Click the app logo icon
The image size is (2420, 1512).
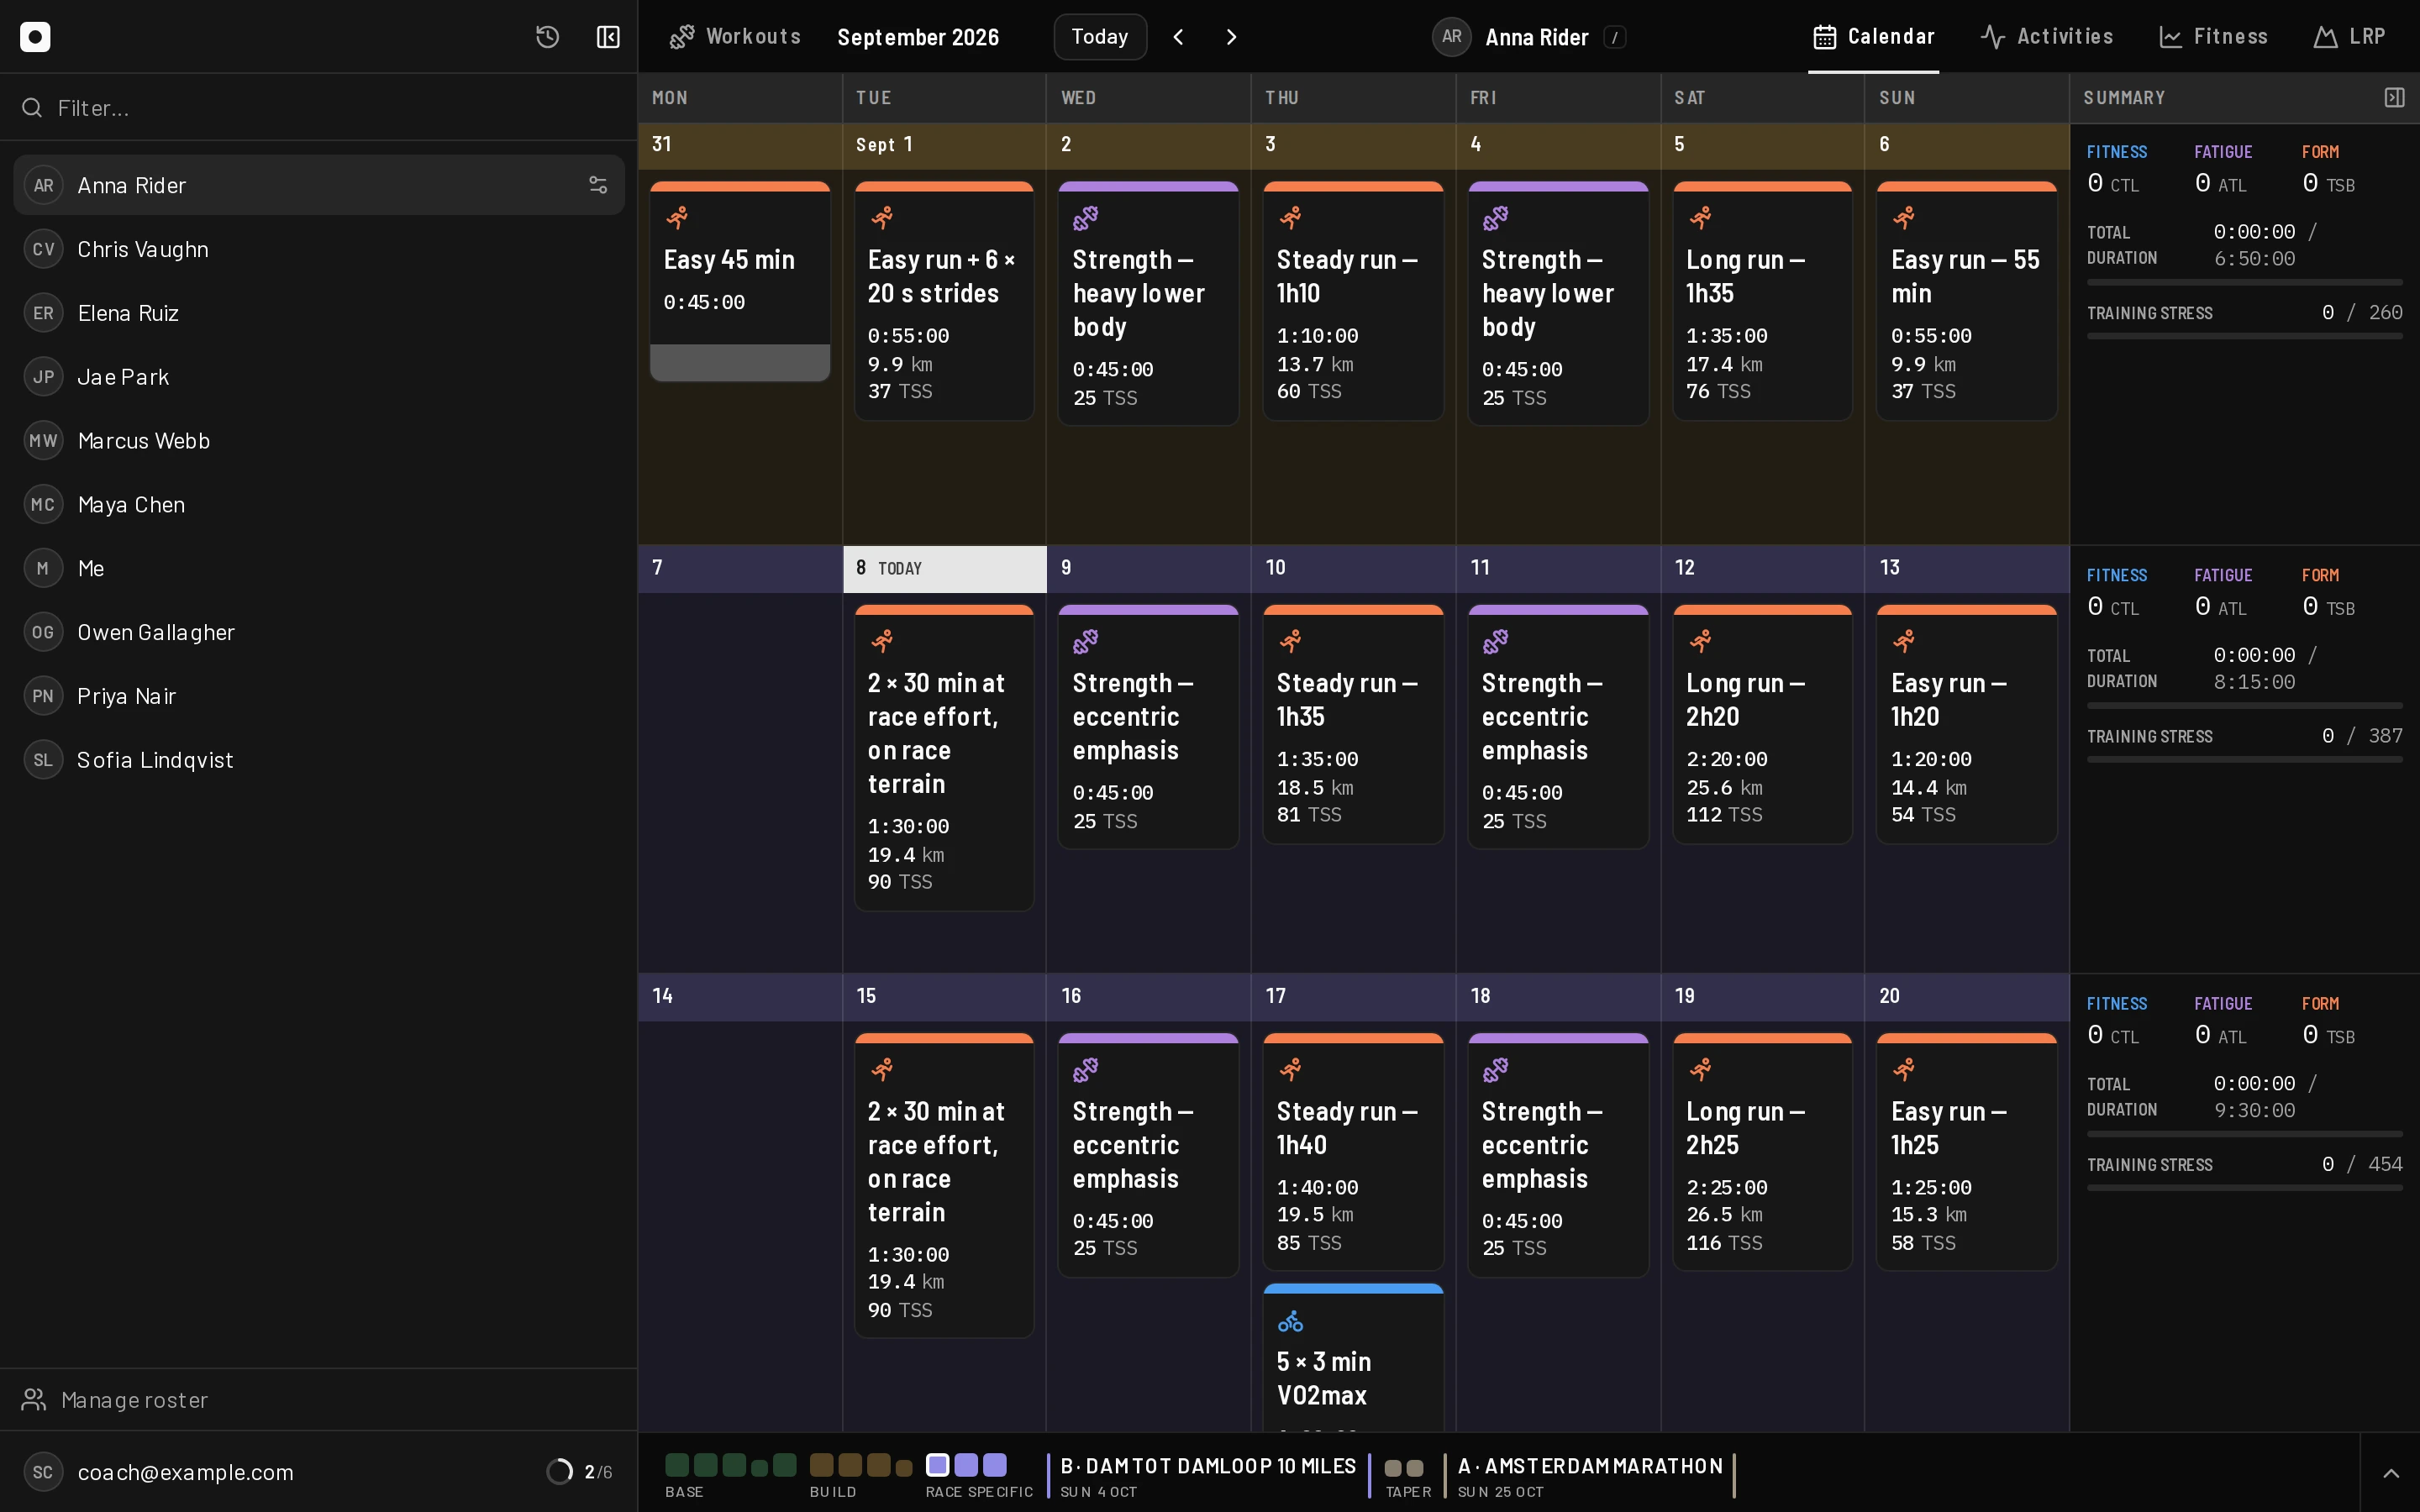coord(35,37)
